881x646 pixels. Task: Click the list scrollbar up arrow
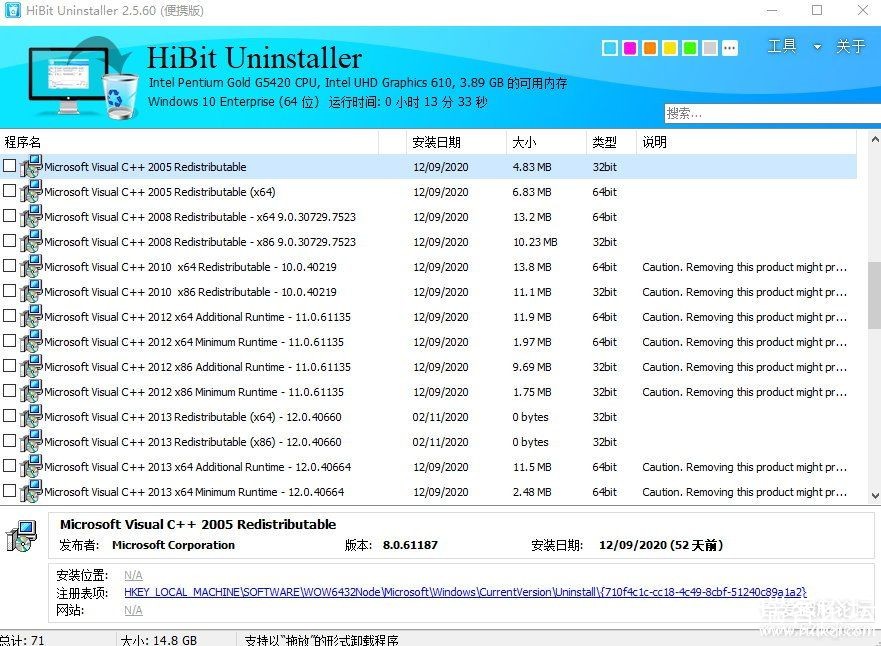pos(875,139)
